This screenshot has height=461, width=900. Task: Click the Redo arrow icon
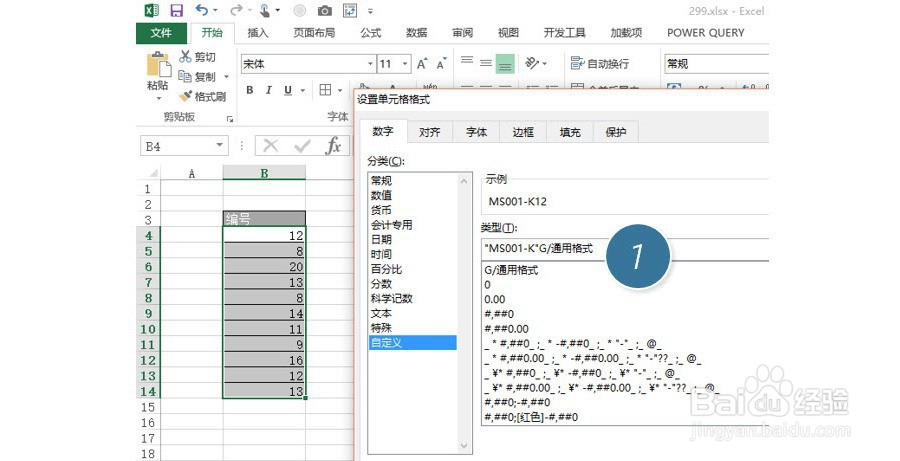click(x=236, y=10)
